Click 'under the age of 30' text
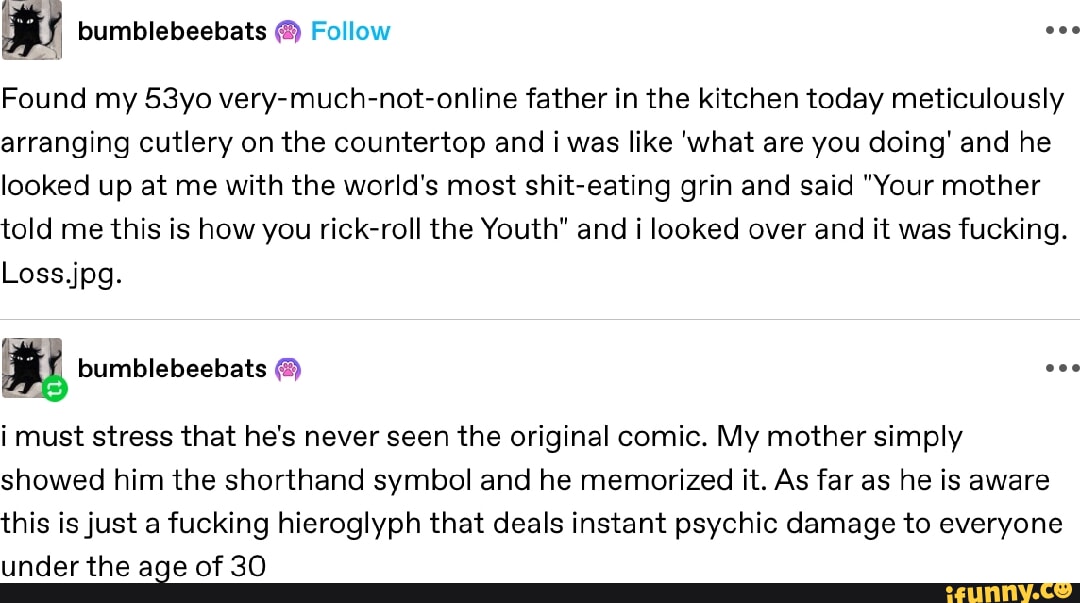 click(133, 567)
